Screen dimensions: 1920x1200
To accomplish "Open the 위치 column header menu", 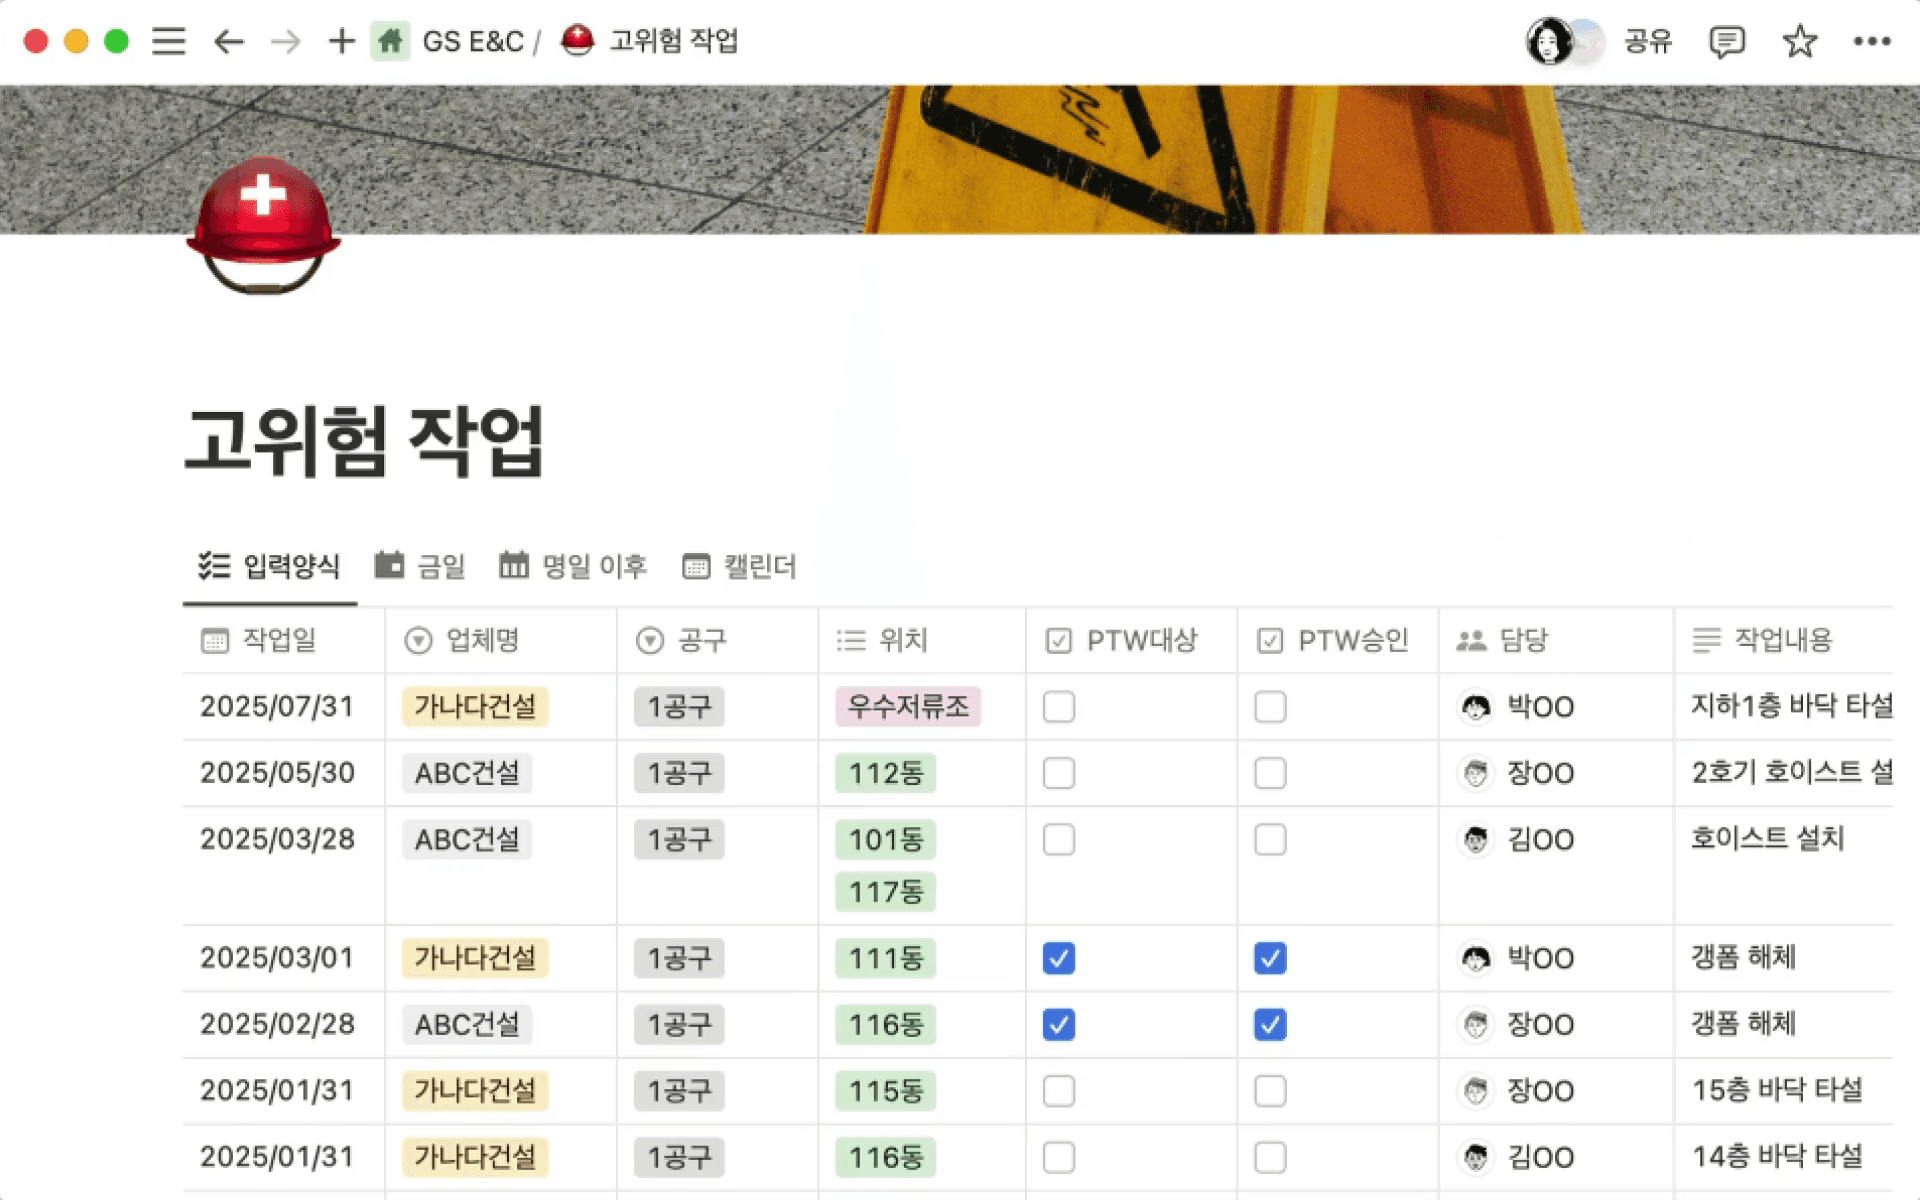I will (x=902, y=640).
